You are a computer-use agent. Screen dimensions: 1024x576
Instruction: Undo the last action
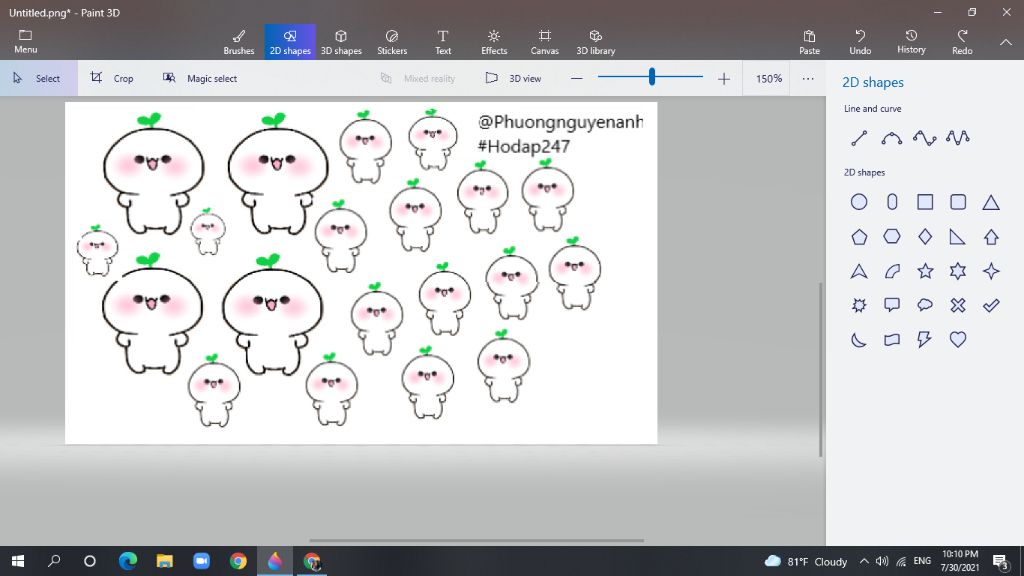[x=860, y=42]
